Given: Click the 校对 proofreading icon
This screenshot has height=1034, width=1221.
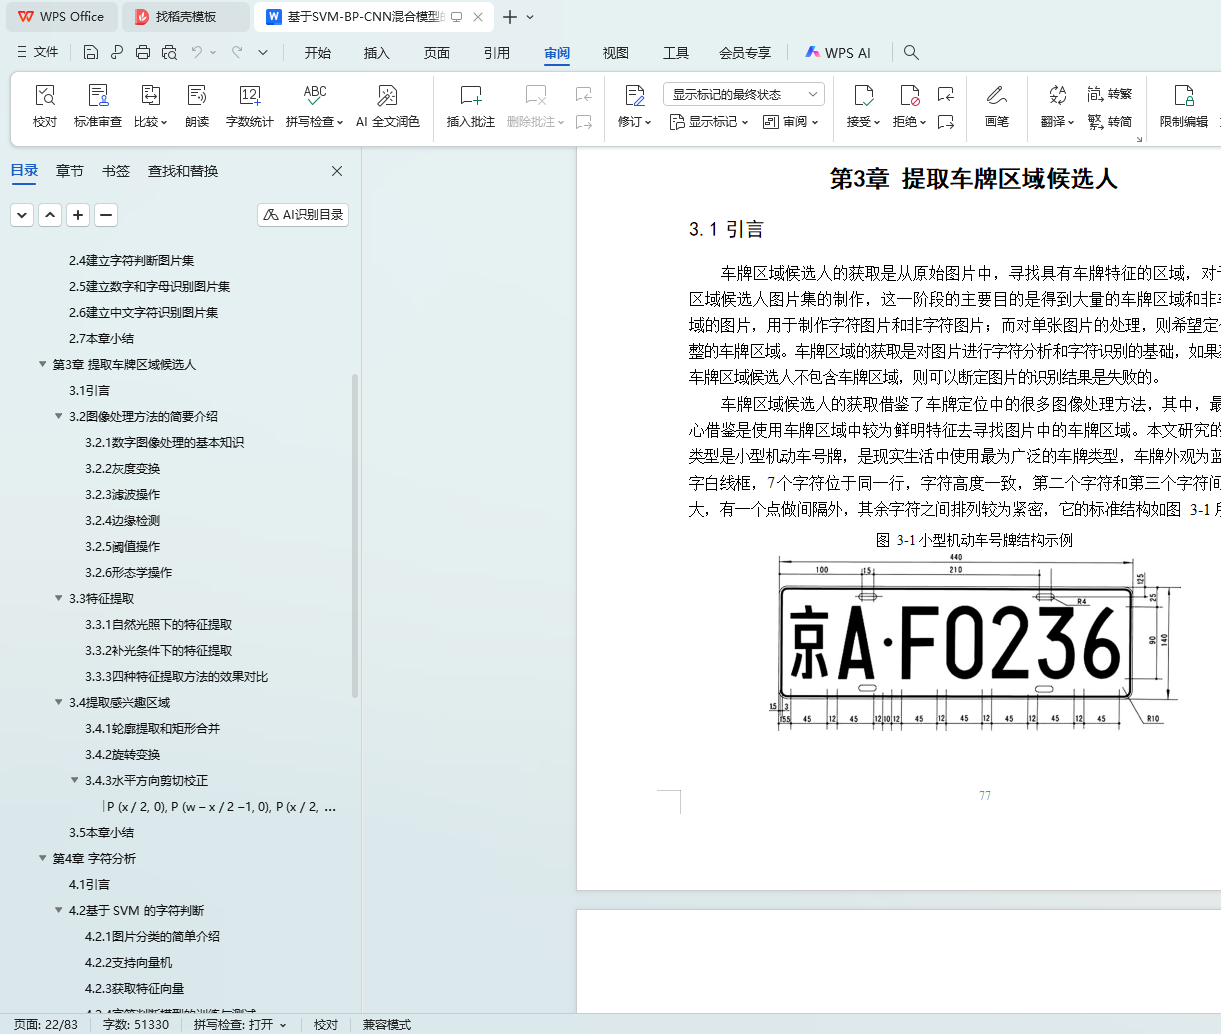Looking at the screenshot, I should click(45, 105).
